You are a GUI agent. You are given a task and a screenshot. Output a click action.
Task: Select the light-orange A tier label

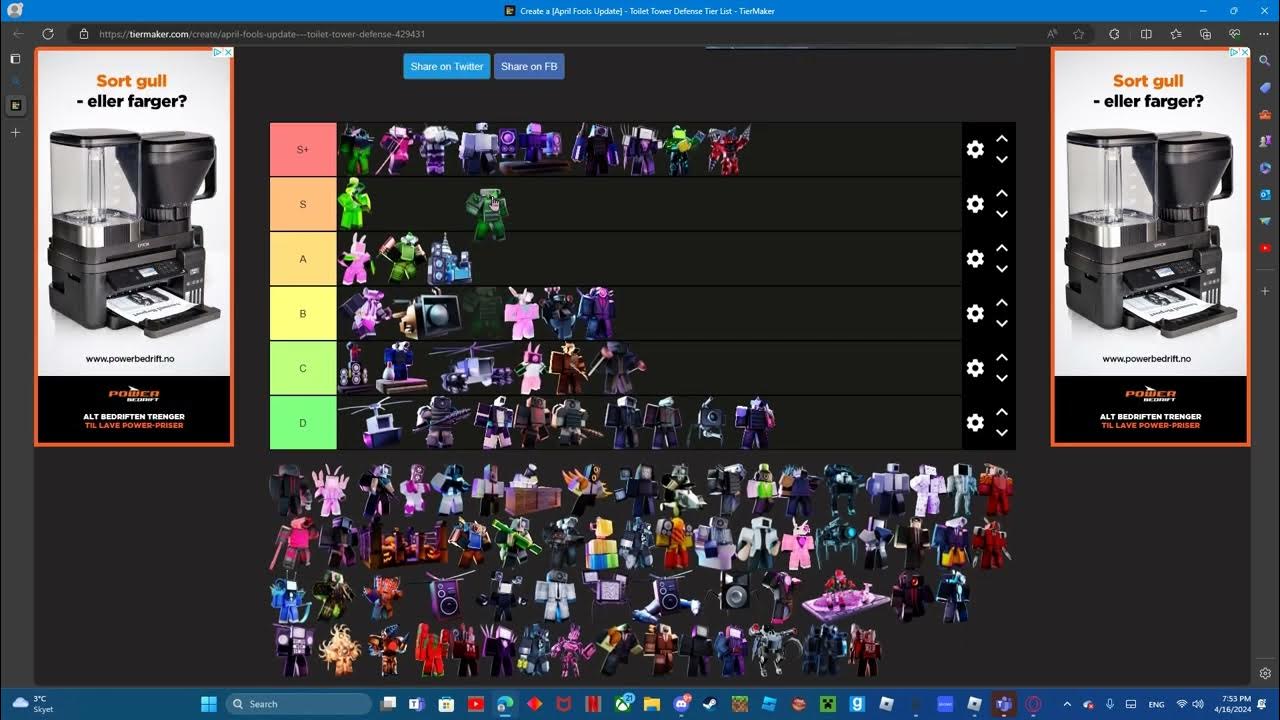[303, 259]
